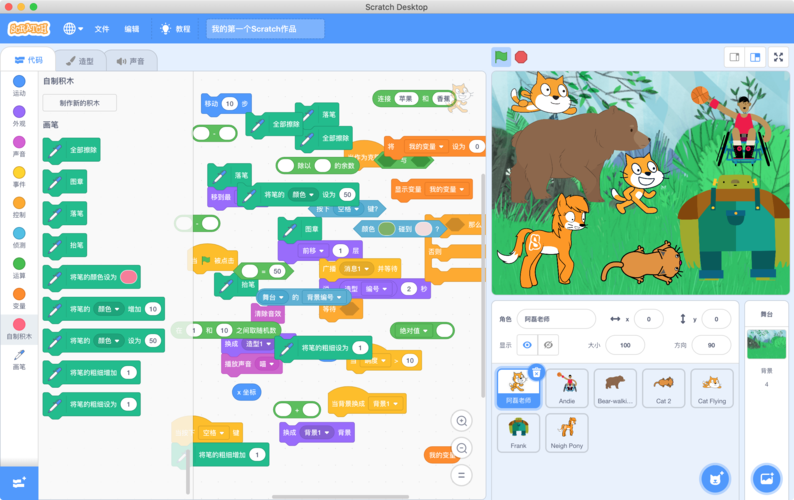This screenshot has height=500, width=794.
Task: Click the sprite name field 阿聂老师
Action: coord(557,319)
